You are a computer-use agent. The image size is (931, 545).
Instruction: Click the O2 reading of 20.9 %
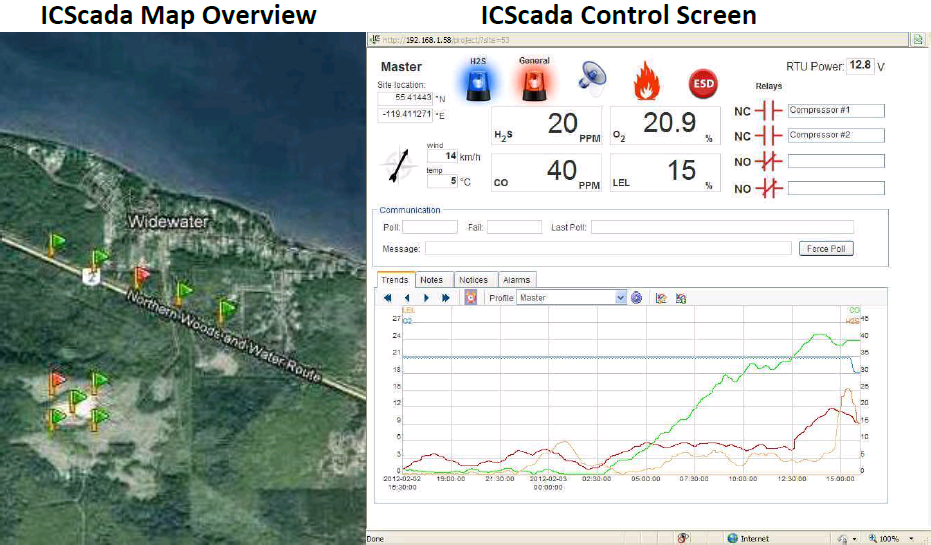(665, 126)
